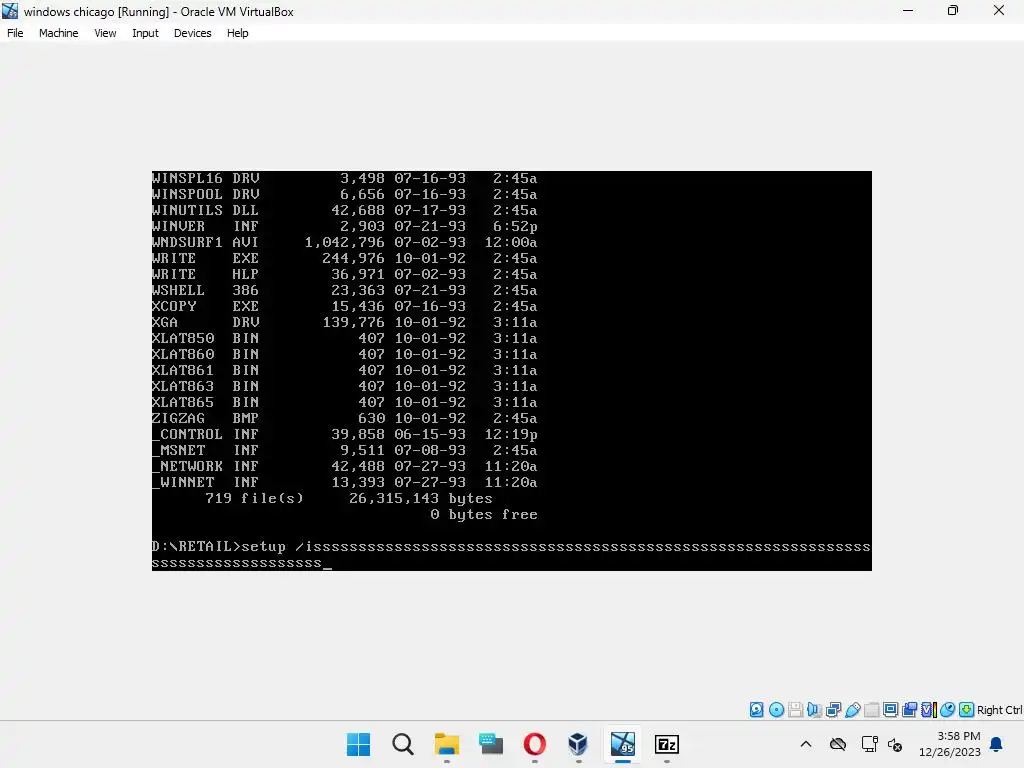Click the optical disk status icon

coord(776,710)
